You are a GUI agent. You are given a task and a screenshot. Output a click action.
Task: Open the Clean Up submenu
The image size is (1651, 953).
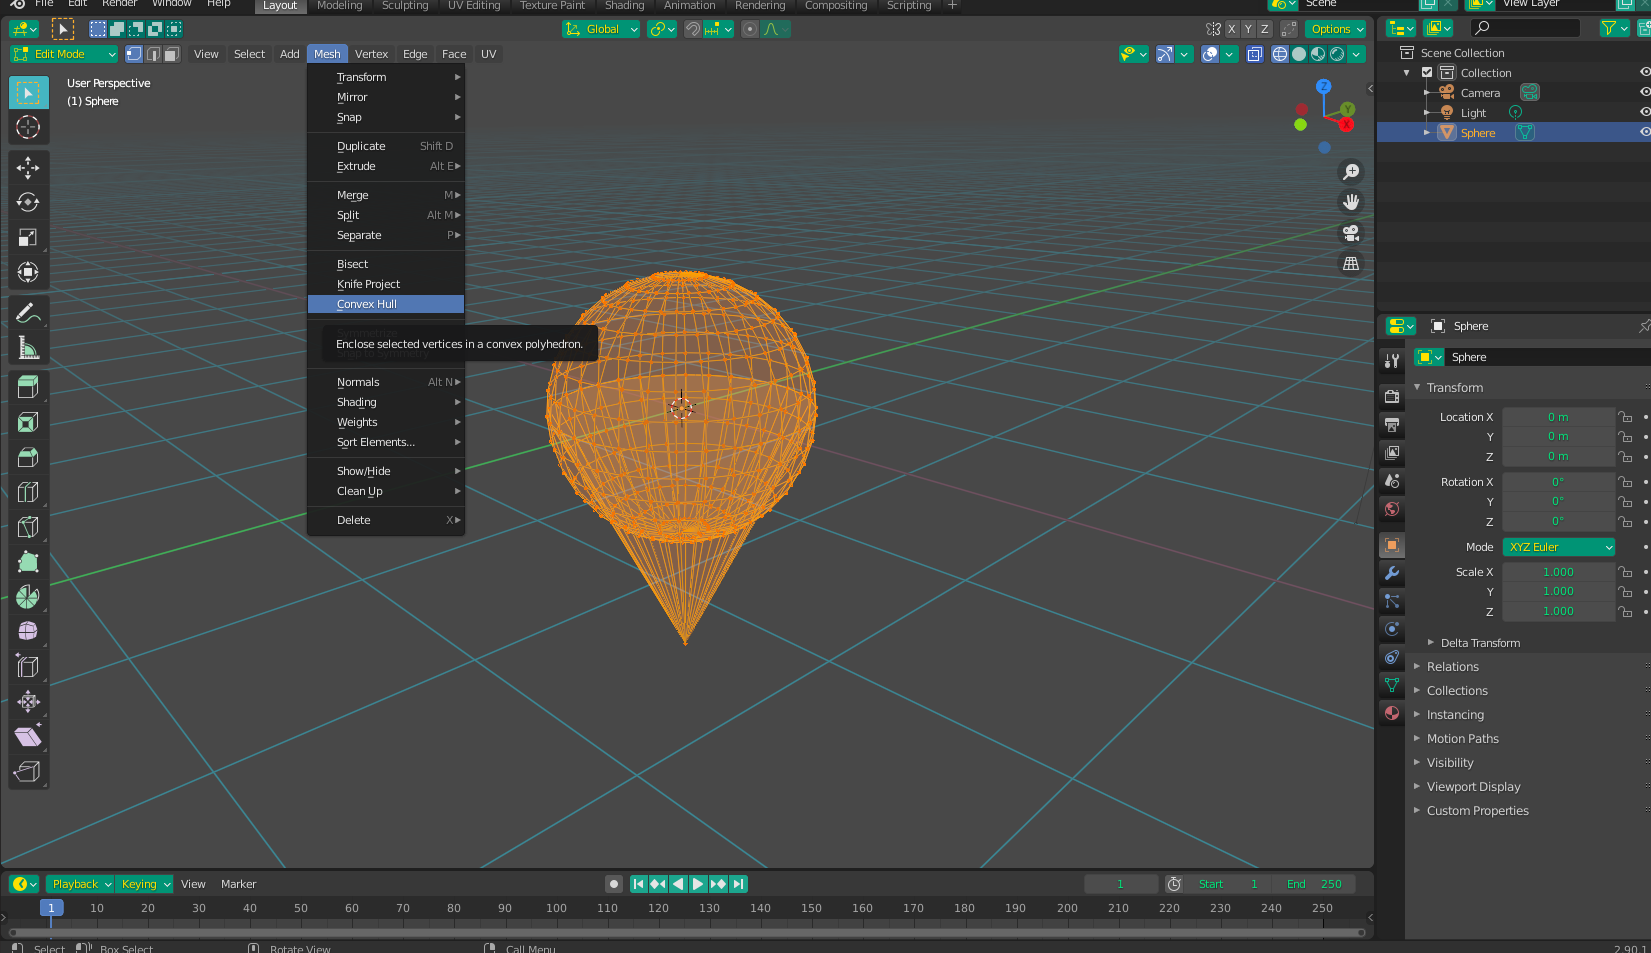pyautogui.click(x=386, y=491)
